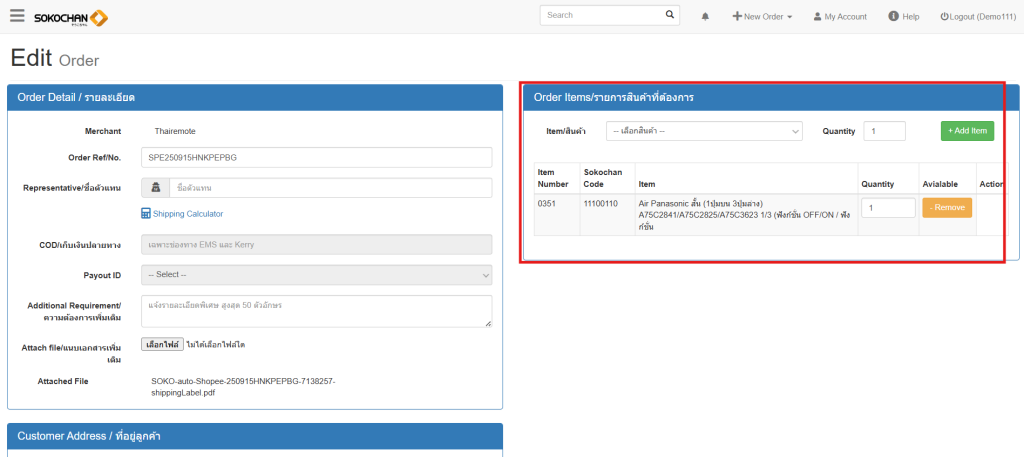The width and height of the screenshot is (1024, 457).
Task: Click the Additional Requirement textarea
Action: (x=317, y=310)
